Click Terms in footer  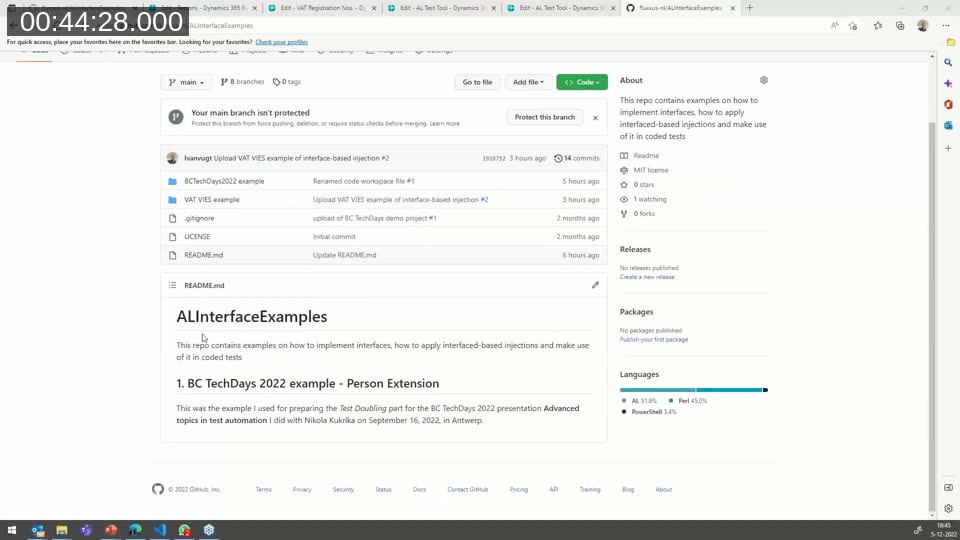pyautogui.click(x=264, y=489)
